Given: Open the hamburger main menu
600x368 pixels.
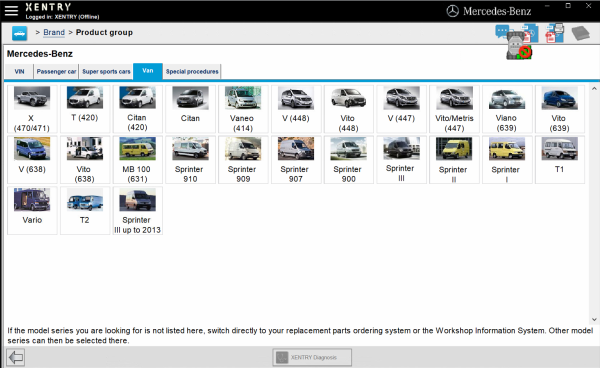Looking at the screenshot, I should [11, 11].
